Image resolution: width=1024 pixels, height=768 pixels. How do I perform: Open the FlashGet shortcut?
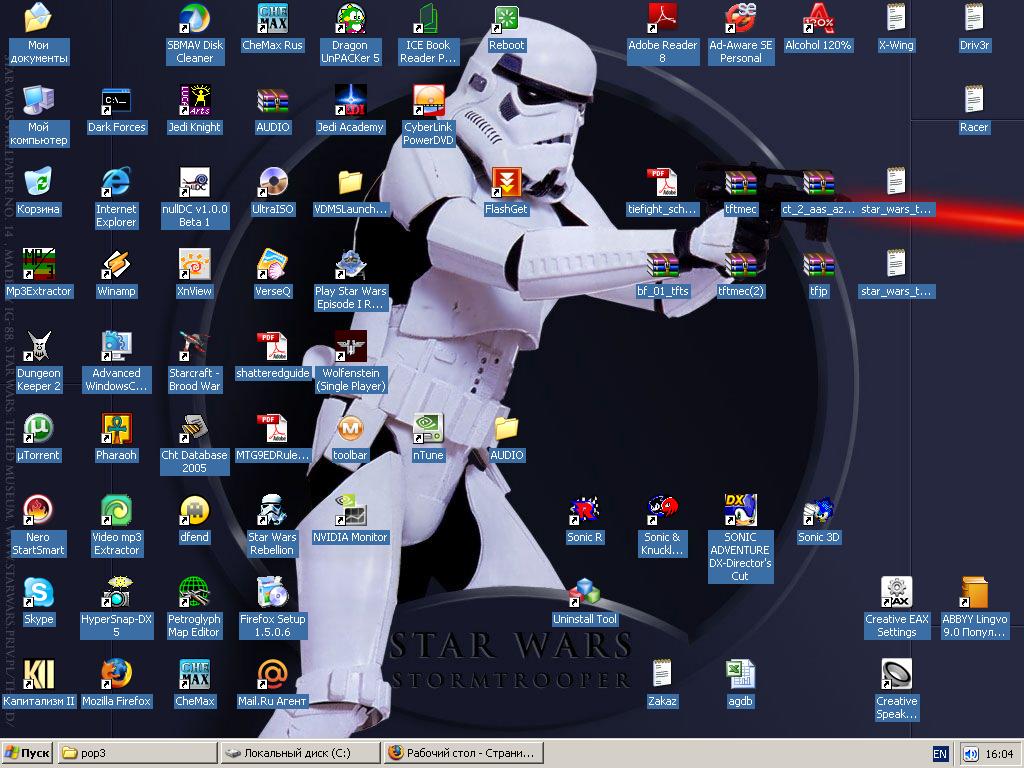(506, 183)
